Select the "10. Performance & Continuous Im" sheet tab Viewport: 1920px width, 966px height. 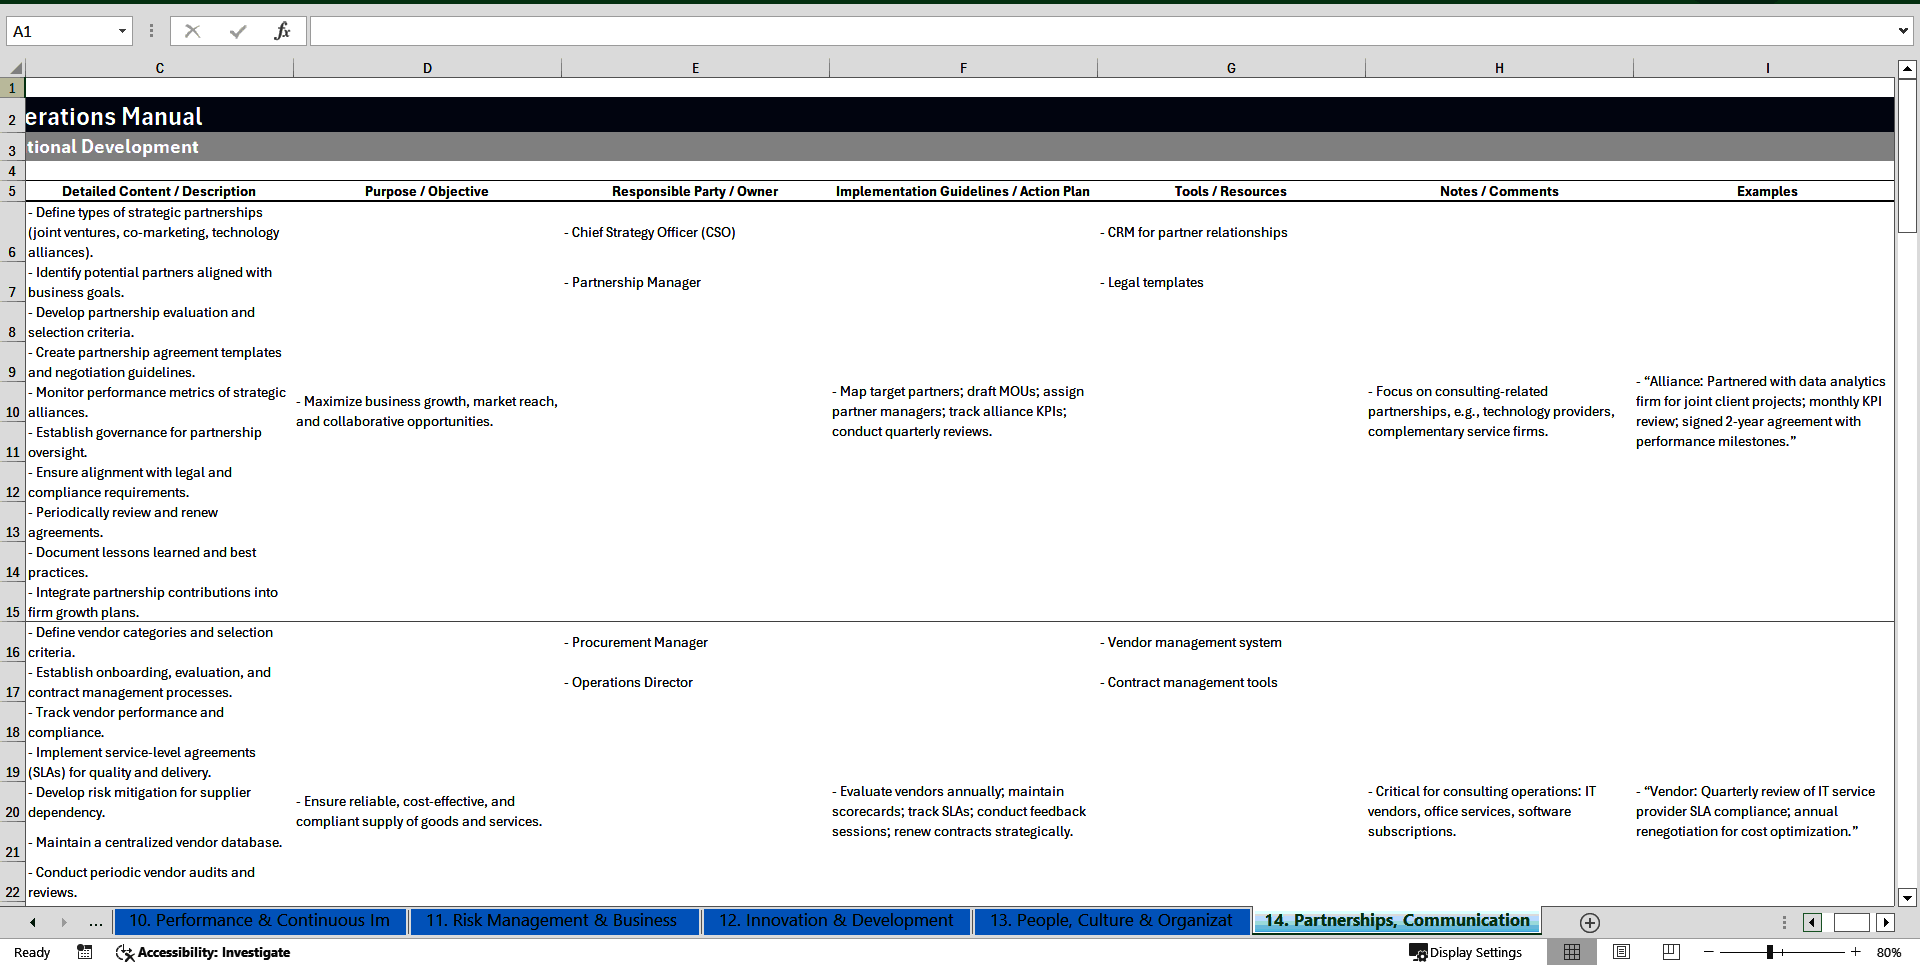[259, 921]
